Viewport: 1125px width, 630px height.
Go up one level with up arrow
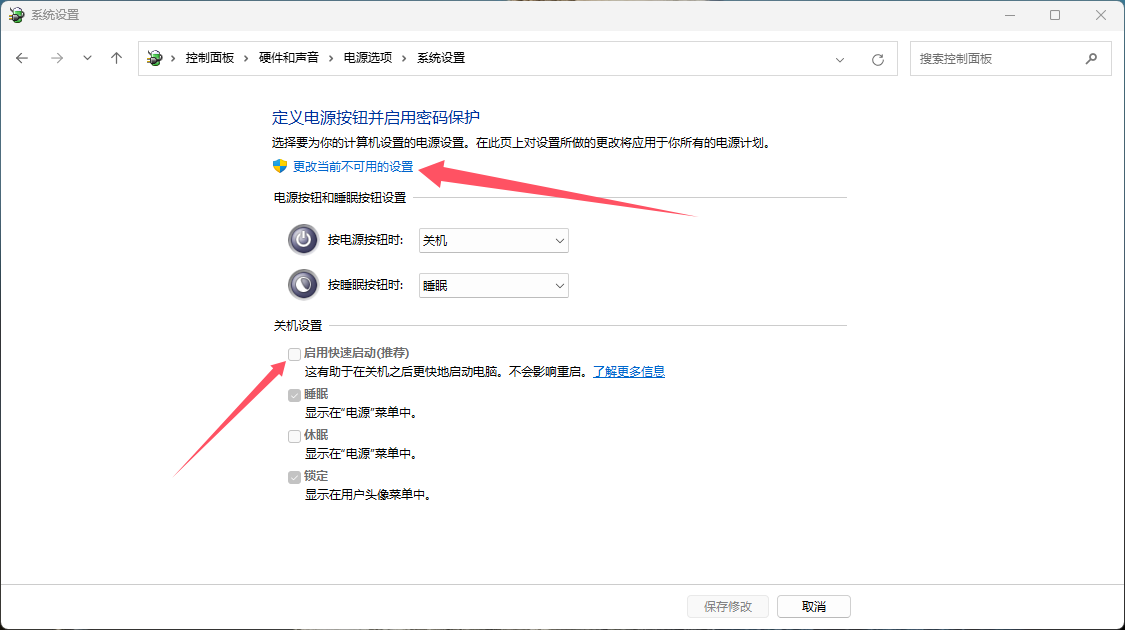click(116, 58)
